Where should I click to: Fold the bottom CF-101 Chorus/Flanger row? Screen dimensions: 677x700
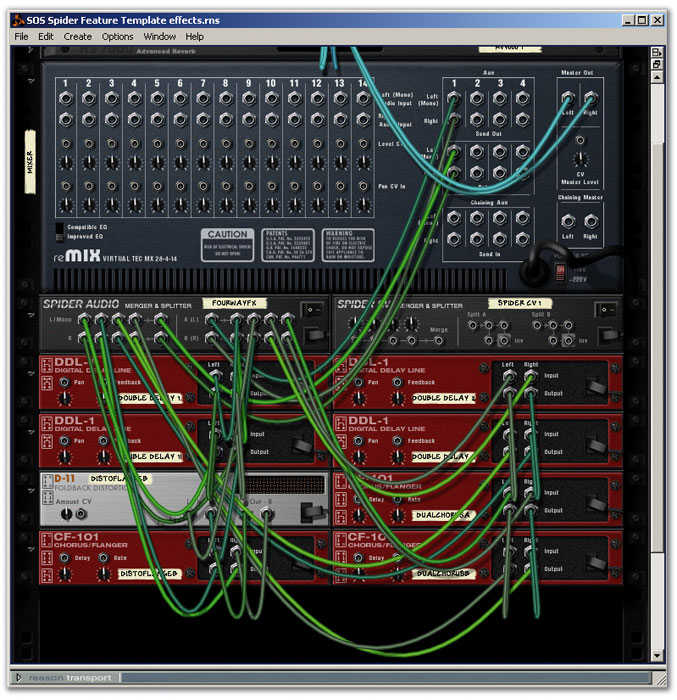click(x=31, y=549)
